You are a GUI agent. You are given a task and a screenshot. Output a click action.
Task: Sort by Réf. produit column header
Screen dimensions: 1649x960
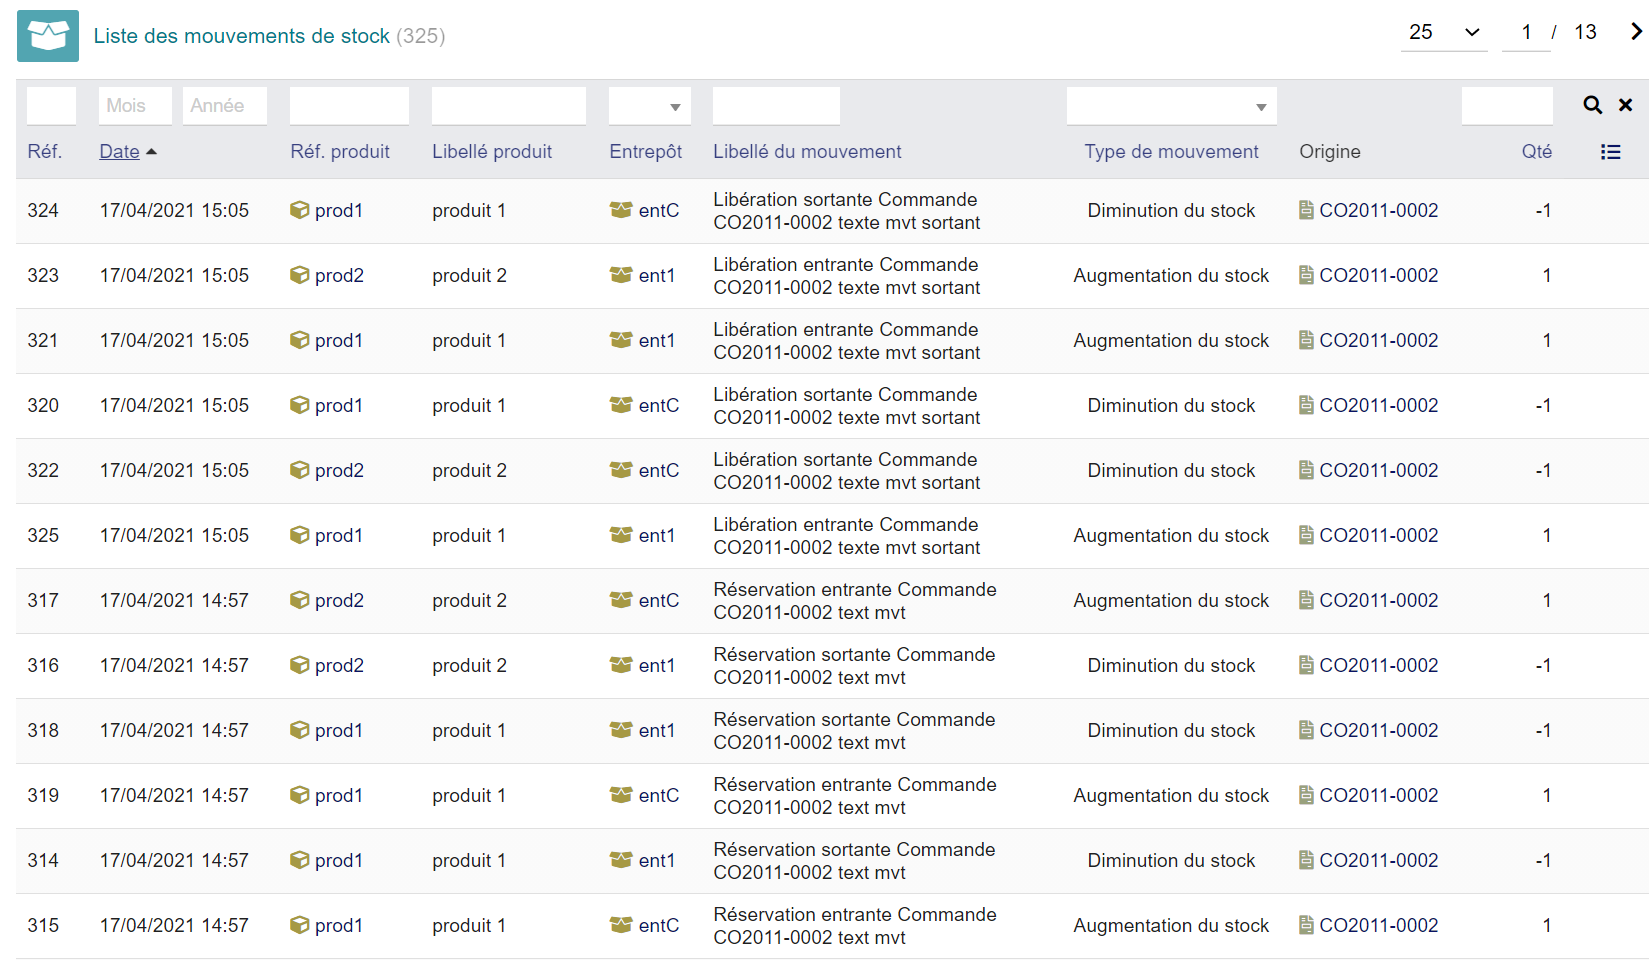click(340, 152)
